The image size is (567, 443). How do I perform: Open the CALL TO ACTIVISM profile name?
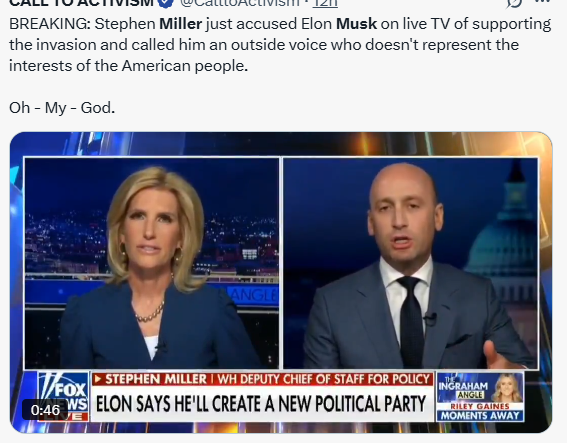[81, 3]
